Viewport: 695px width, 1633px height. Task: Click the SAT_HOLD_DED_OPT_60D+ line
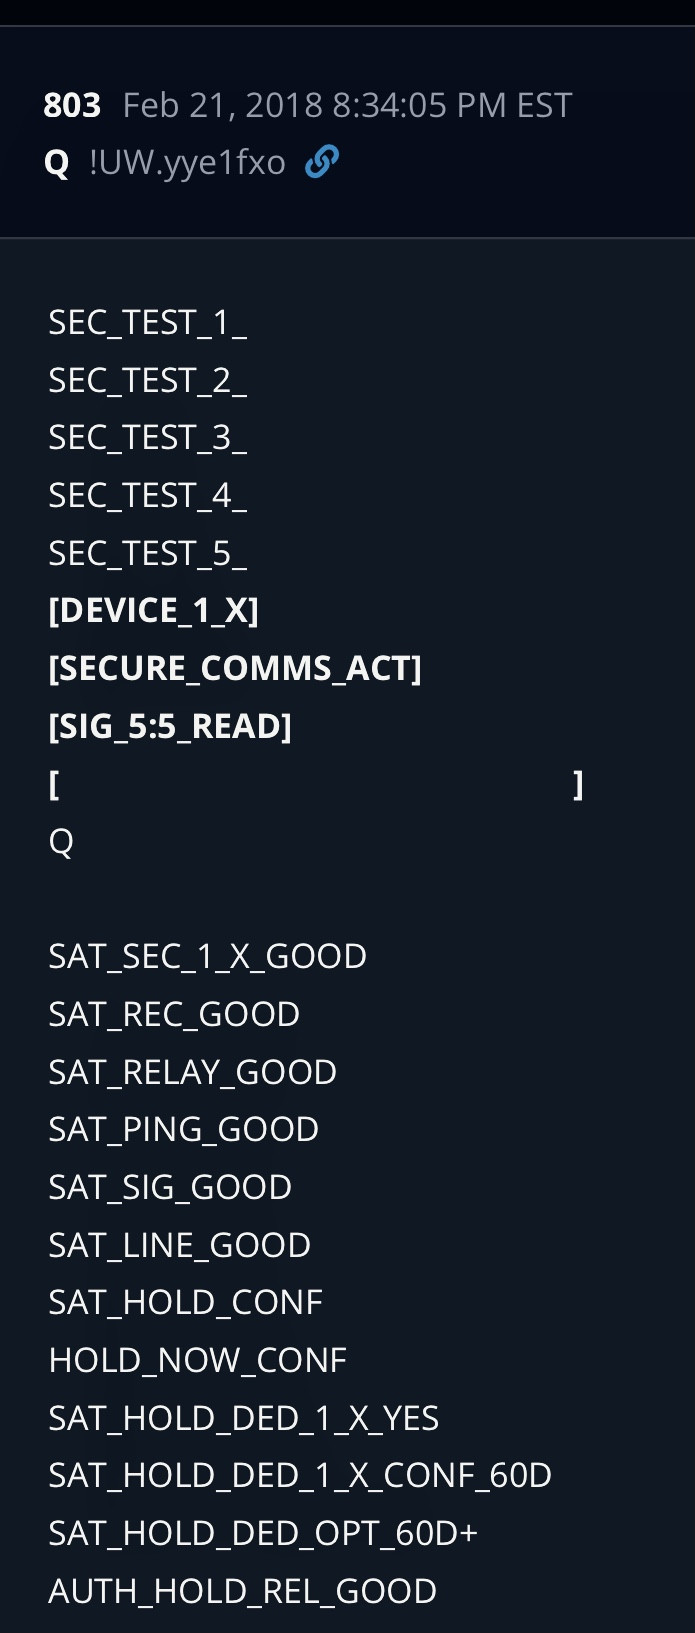[263, 1533]
